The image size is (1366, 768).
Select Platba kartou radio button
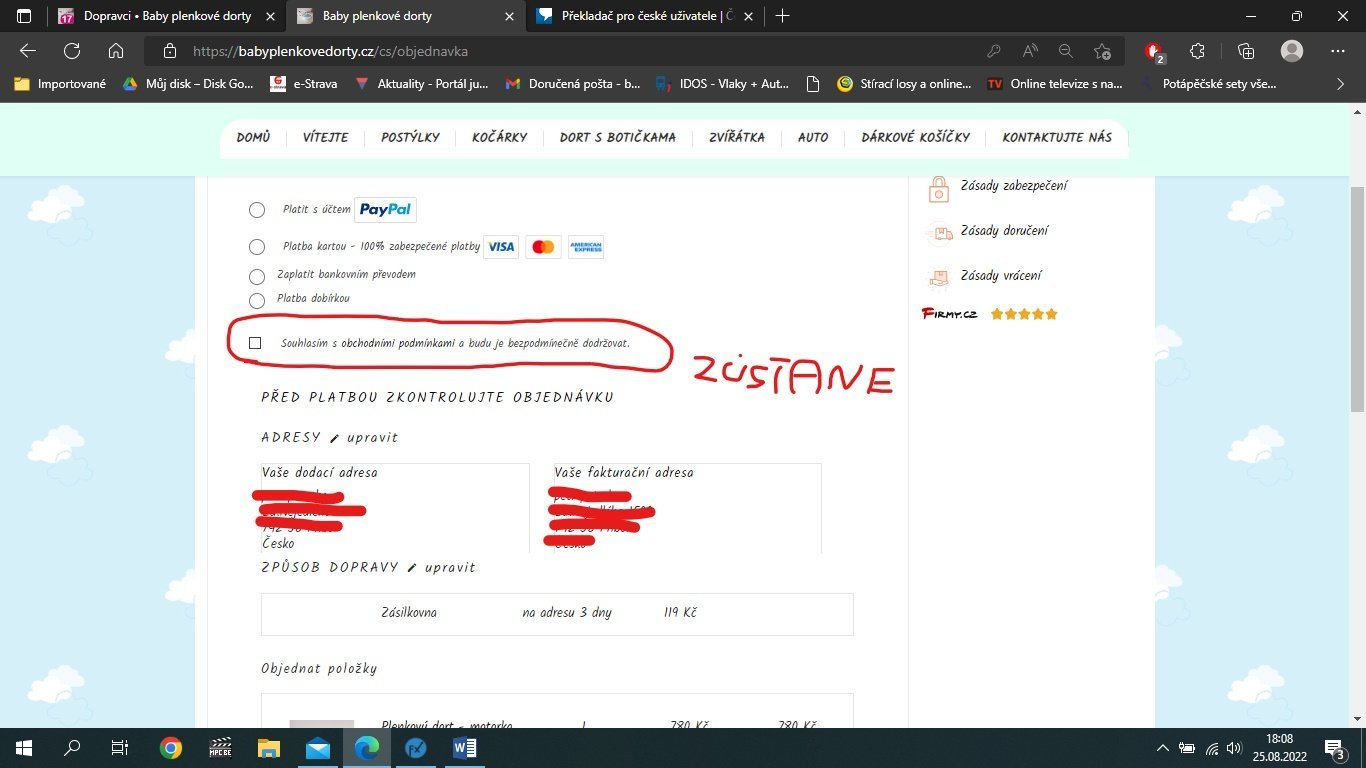pos(257,247)
